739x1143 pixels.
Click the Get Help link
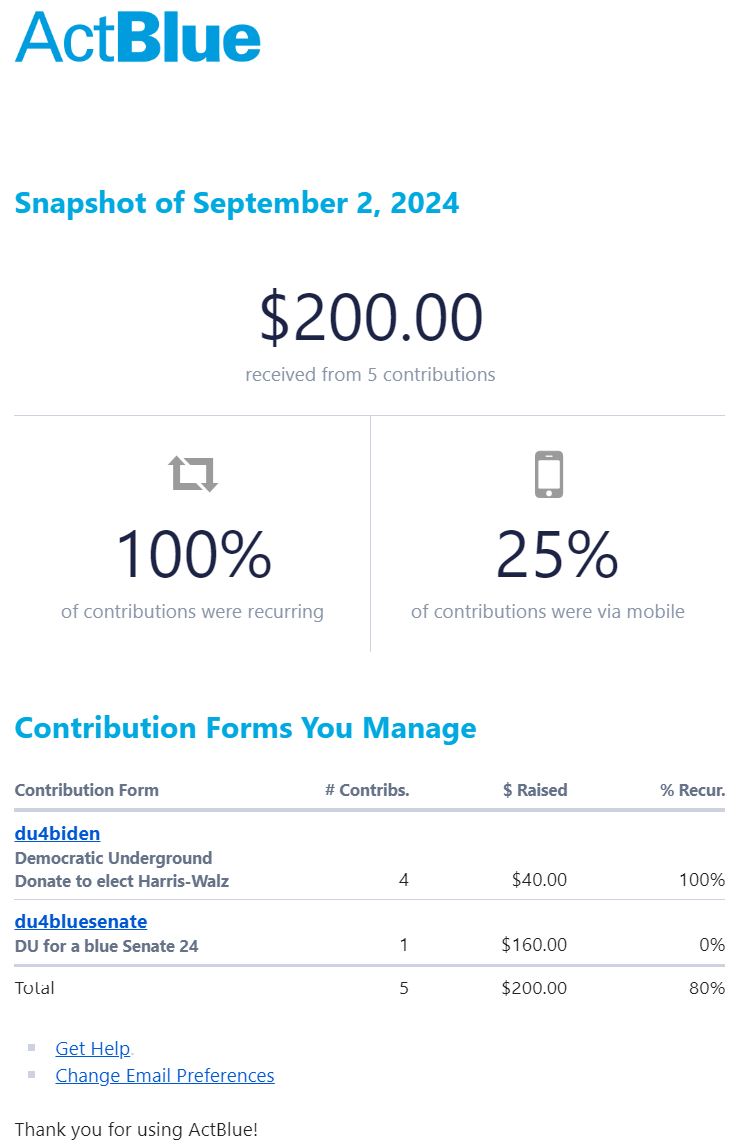click(x=93, y=1048)
